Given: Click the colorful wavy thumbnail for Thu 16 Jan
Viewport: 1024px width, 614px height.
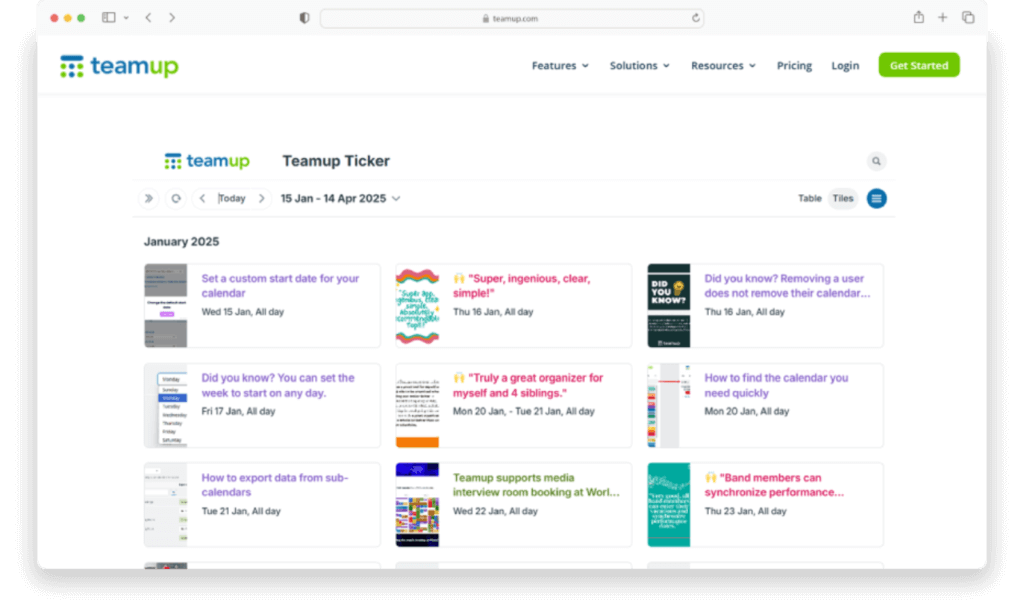Looking at the screenshot, I should pyautogui.click(x=417, y=306).
